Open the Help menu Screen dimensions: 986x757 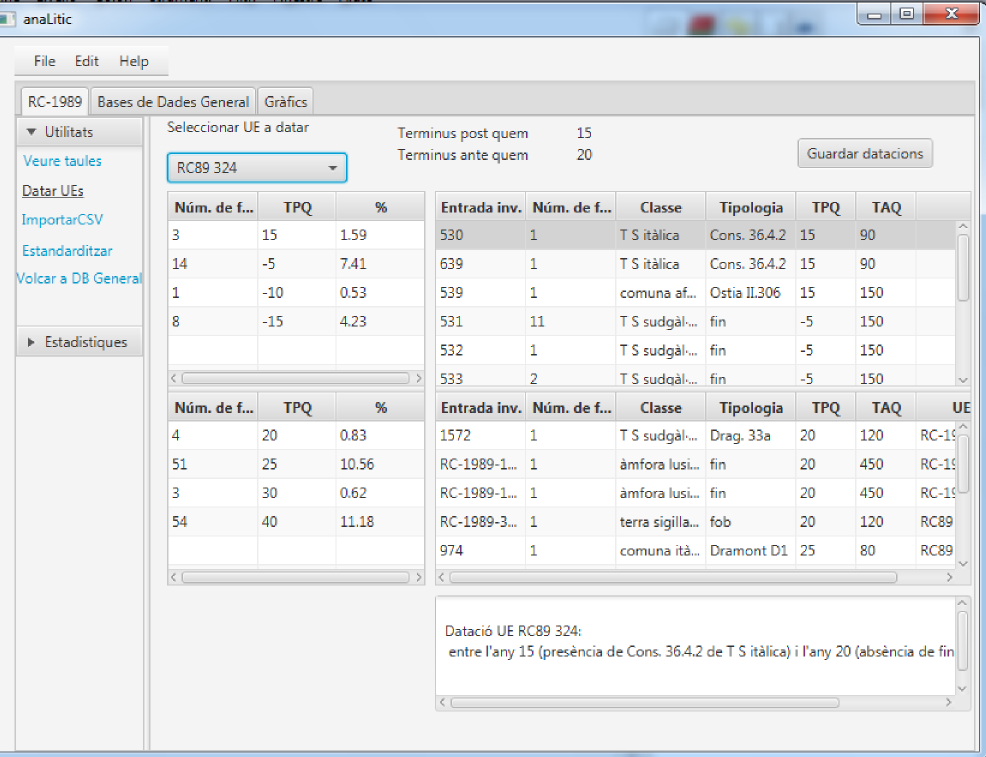click(x=134, y=61)
